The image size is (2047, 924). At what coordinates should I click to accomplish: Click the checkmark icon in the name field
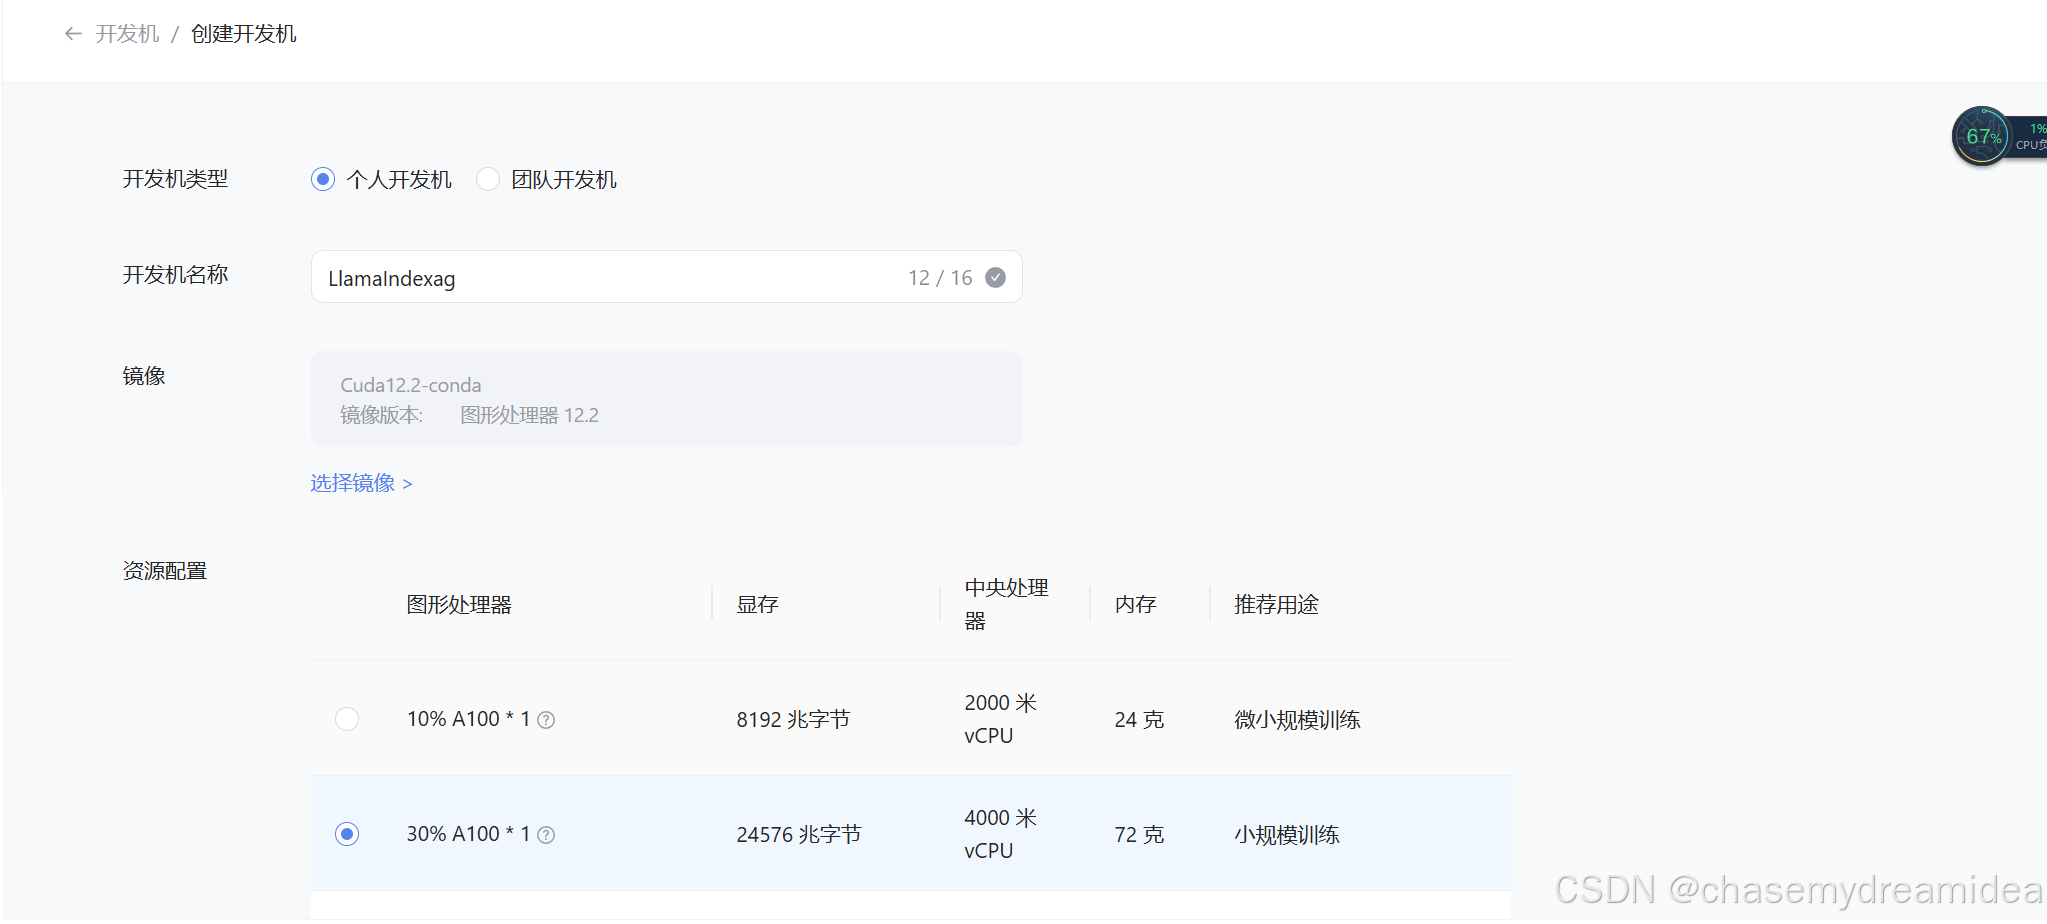tap(994, 277)
